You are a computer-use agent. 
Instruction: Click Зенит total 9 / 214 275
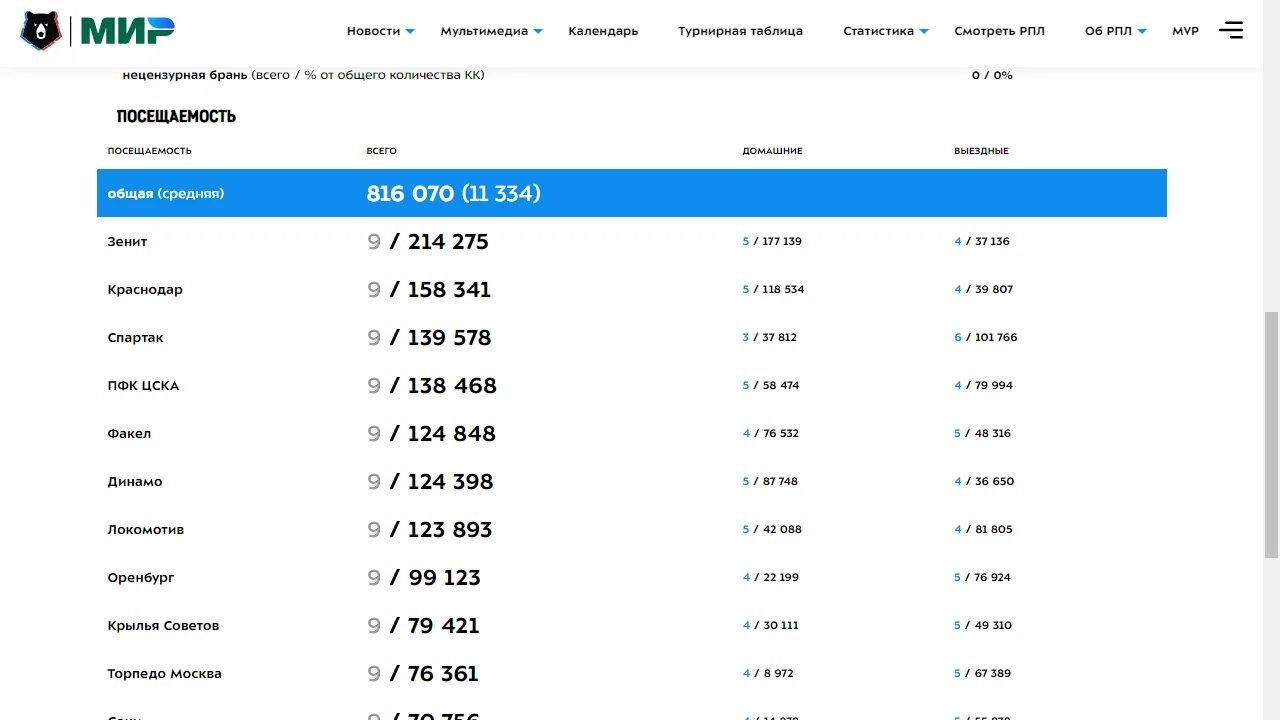click(428, 241)
